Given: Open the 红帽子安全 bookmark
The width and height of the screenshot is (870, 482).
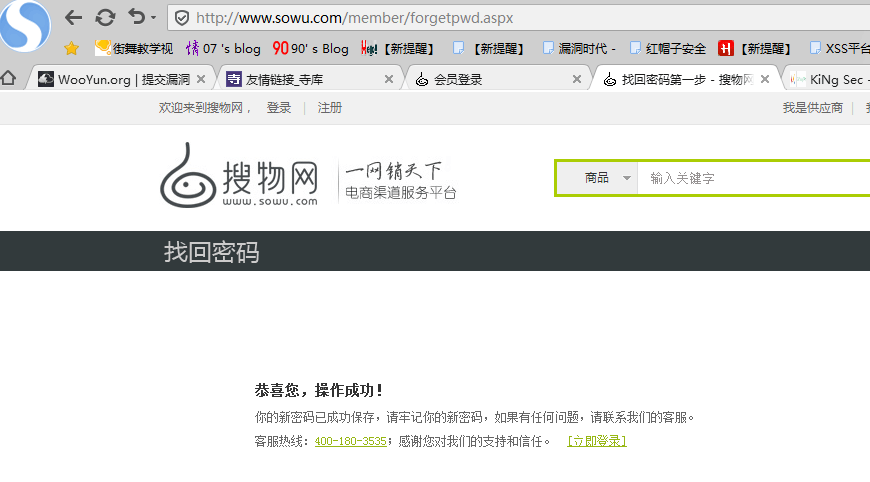Looking at the screenshot, I should [x=668, y=48].
